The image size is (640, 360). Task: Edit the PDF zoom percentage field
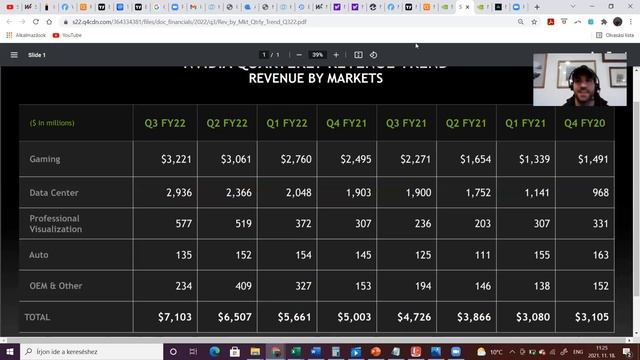coord(318,55)
